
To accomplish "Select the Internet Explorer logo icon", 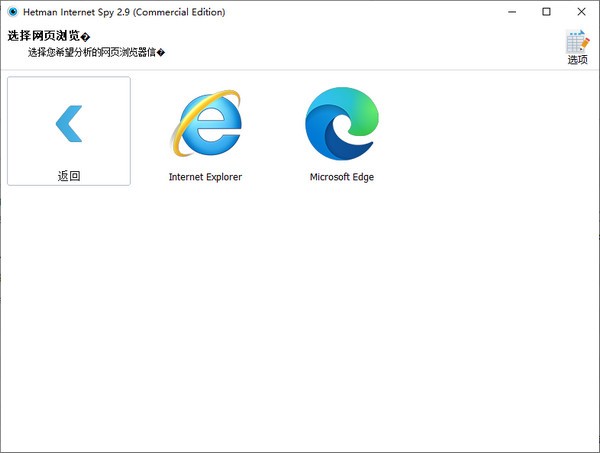I will [x=205, y=123].
